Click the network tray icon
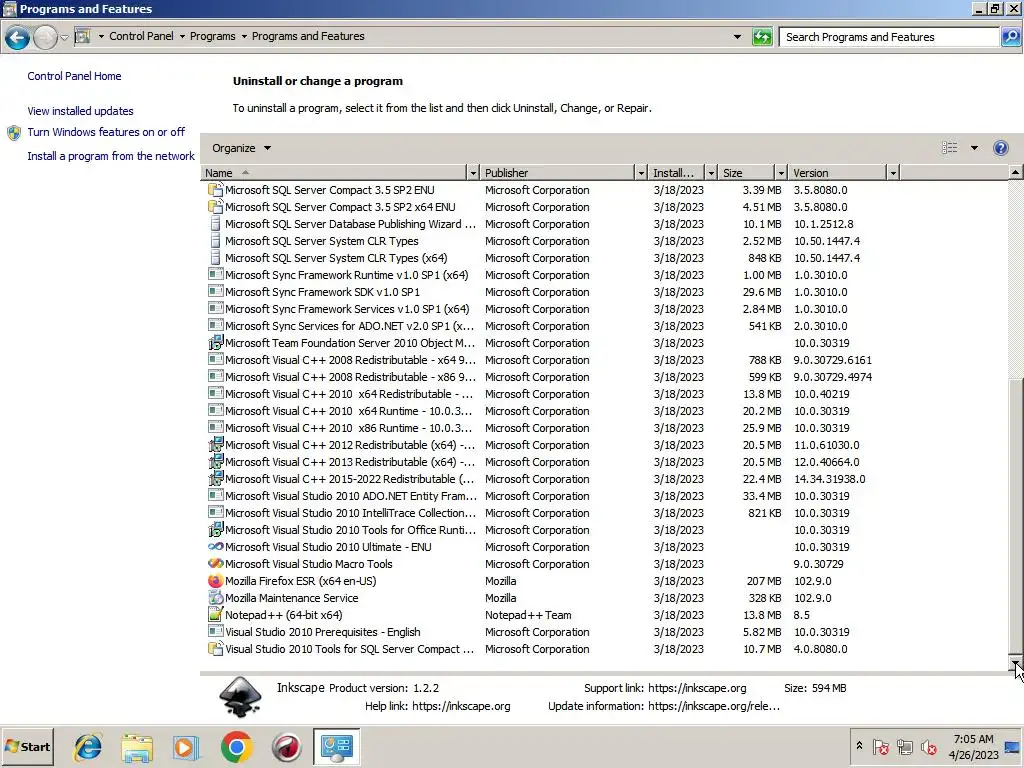Screen dimensions: 1024x768 pos(904,747)
